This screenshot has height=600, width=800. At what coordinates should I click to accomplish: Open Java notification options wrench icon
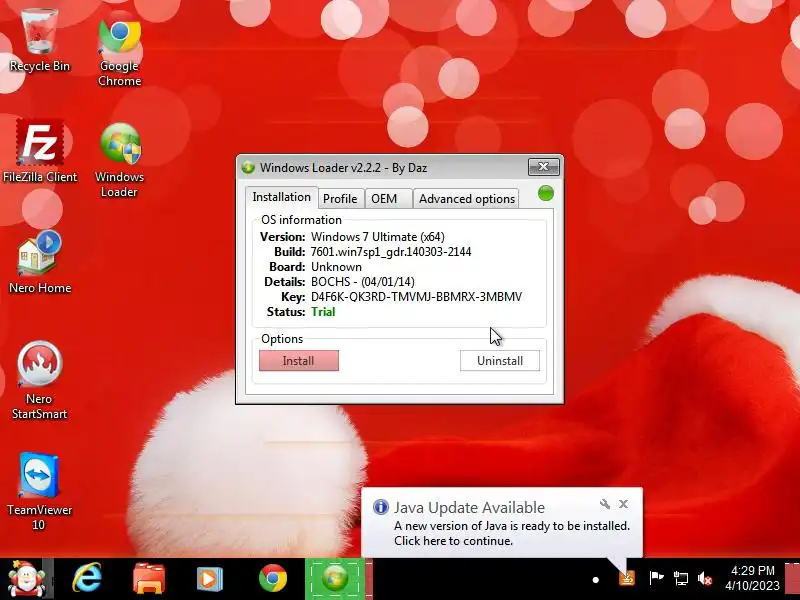[x=605, y=504]
